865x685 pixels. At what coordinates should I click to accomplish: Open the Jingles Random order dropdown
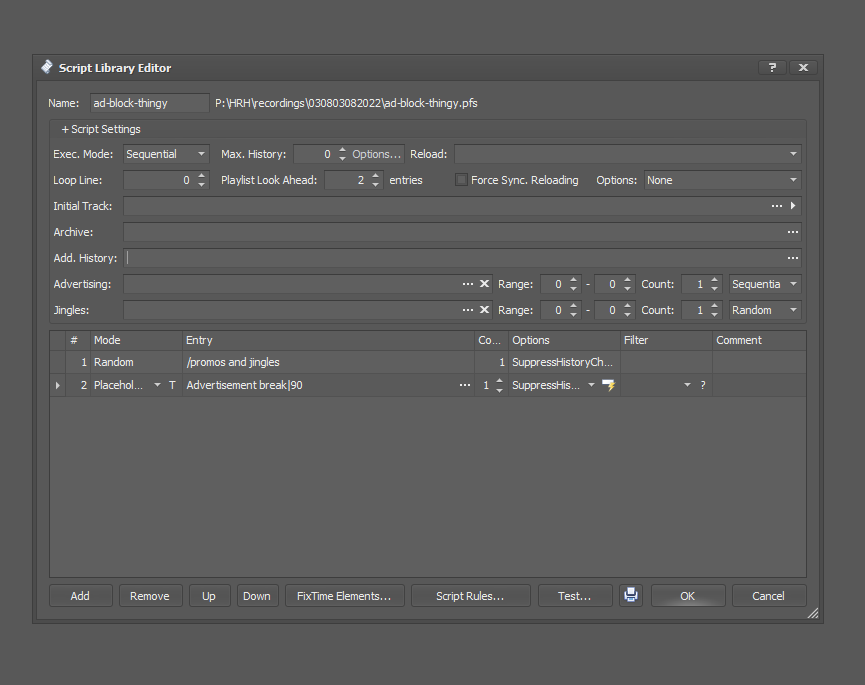tap(765, 310)
